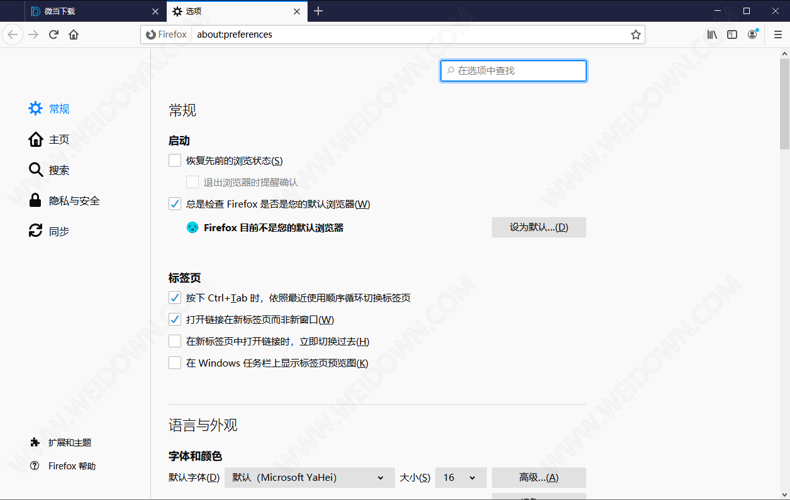Click the Firefox 帮助 question mark icon
Viewport: 790px width, 500px height.
(x=35, y=466)
